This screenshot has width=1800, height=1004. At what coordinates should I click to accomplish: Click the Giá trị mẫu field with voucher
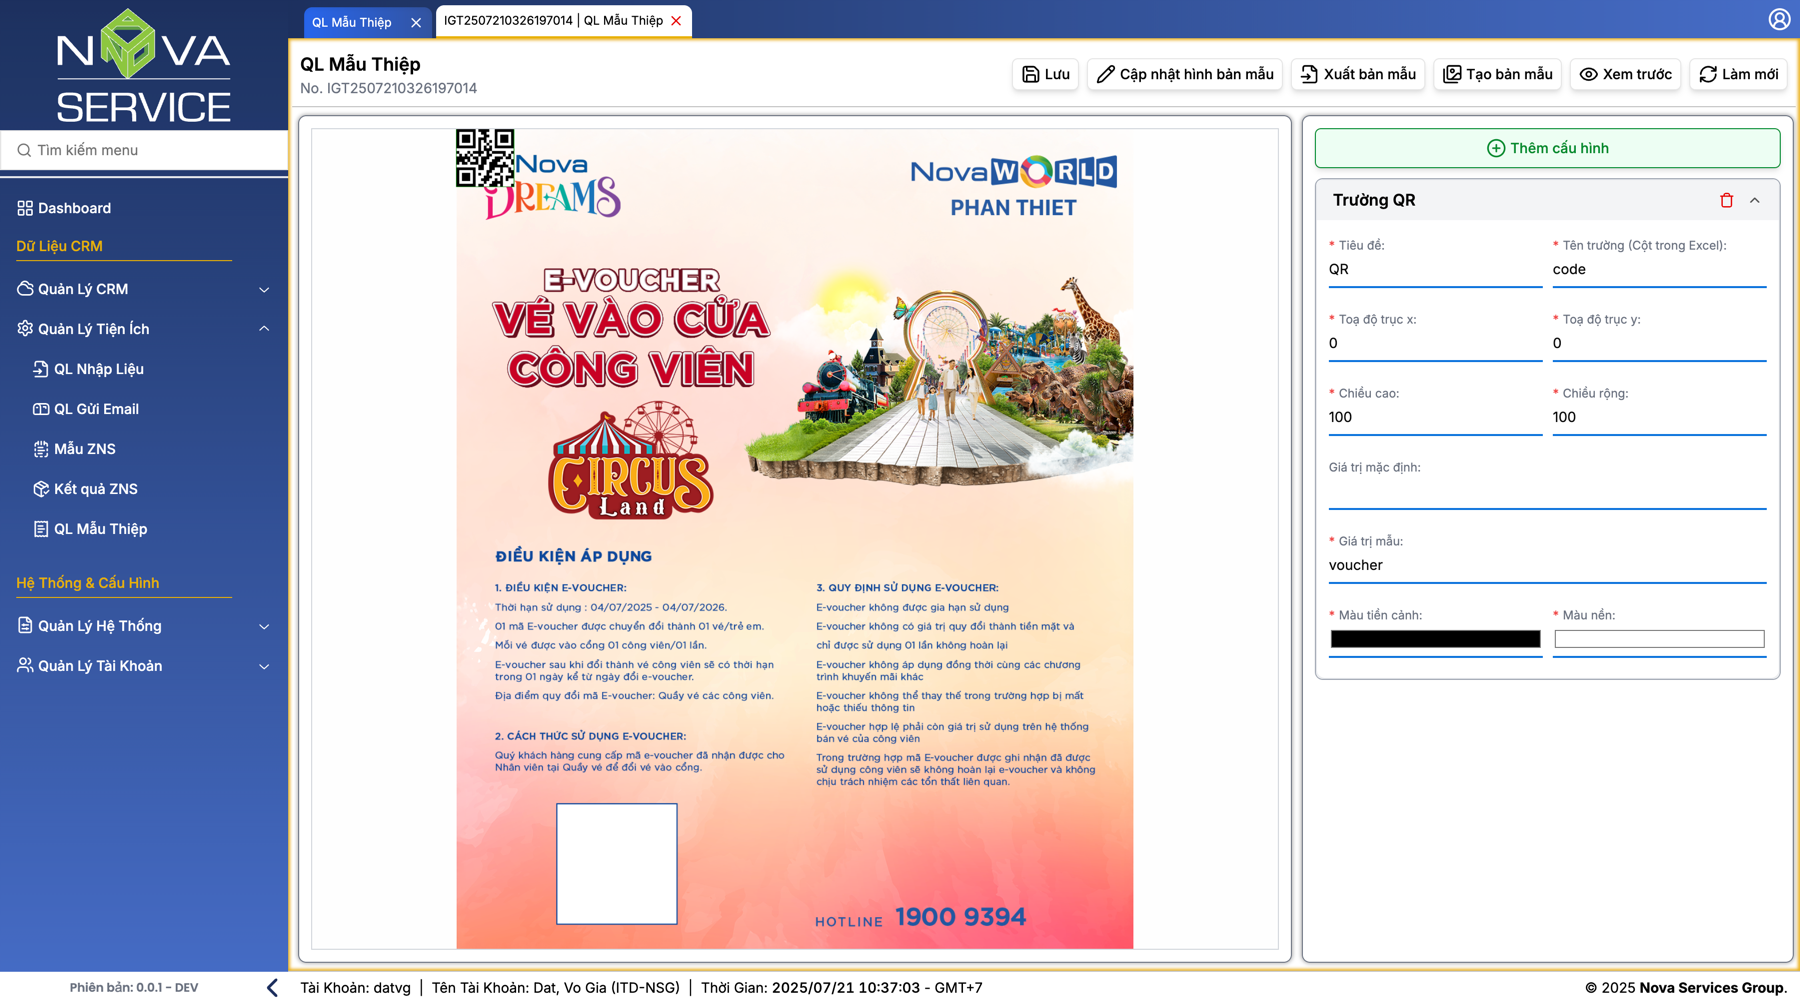[1547, 566]
